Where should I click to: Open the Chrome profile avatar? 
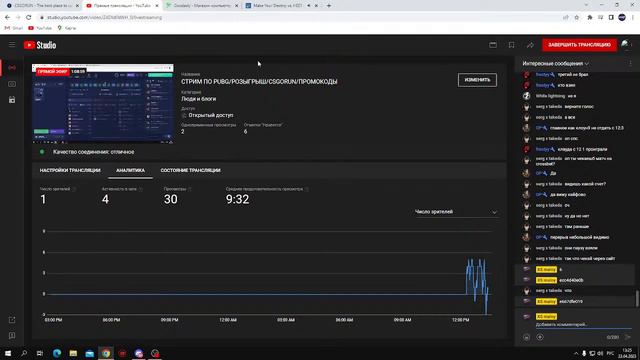point(622,17)
